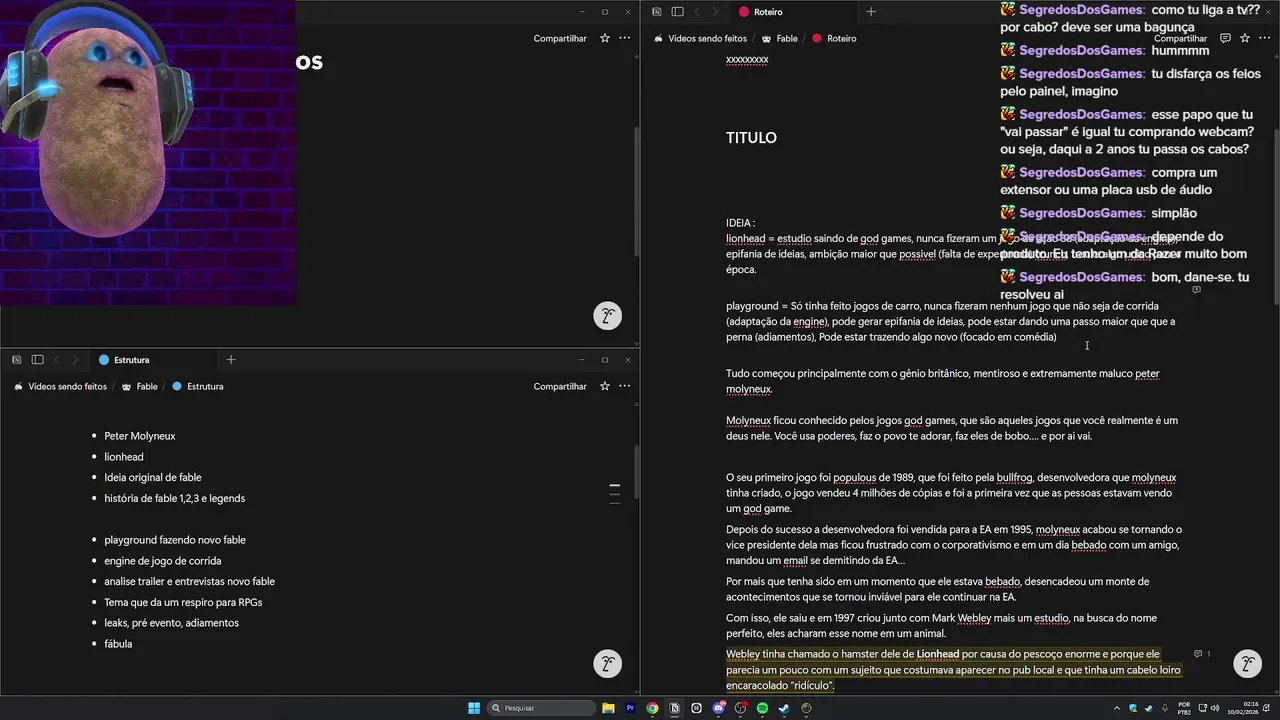
Task: Go back in Roteiro window
Action: tap(696, 12)
